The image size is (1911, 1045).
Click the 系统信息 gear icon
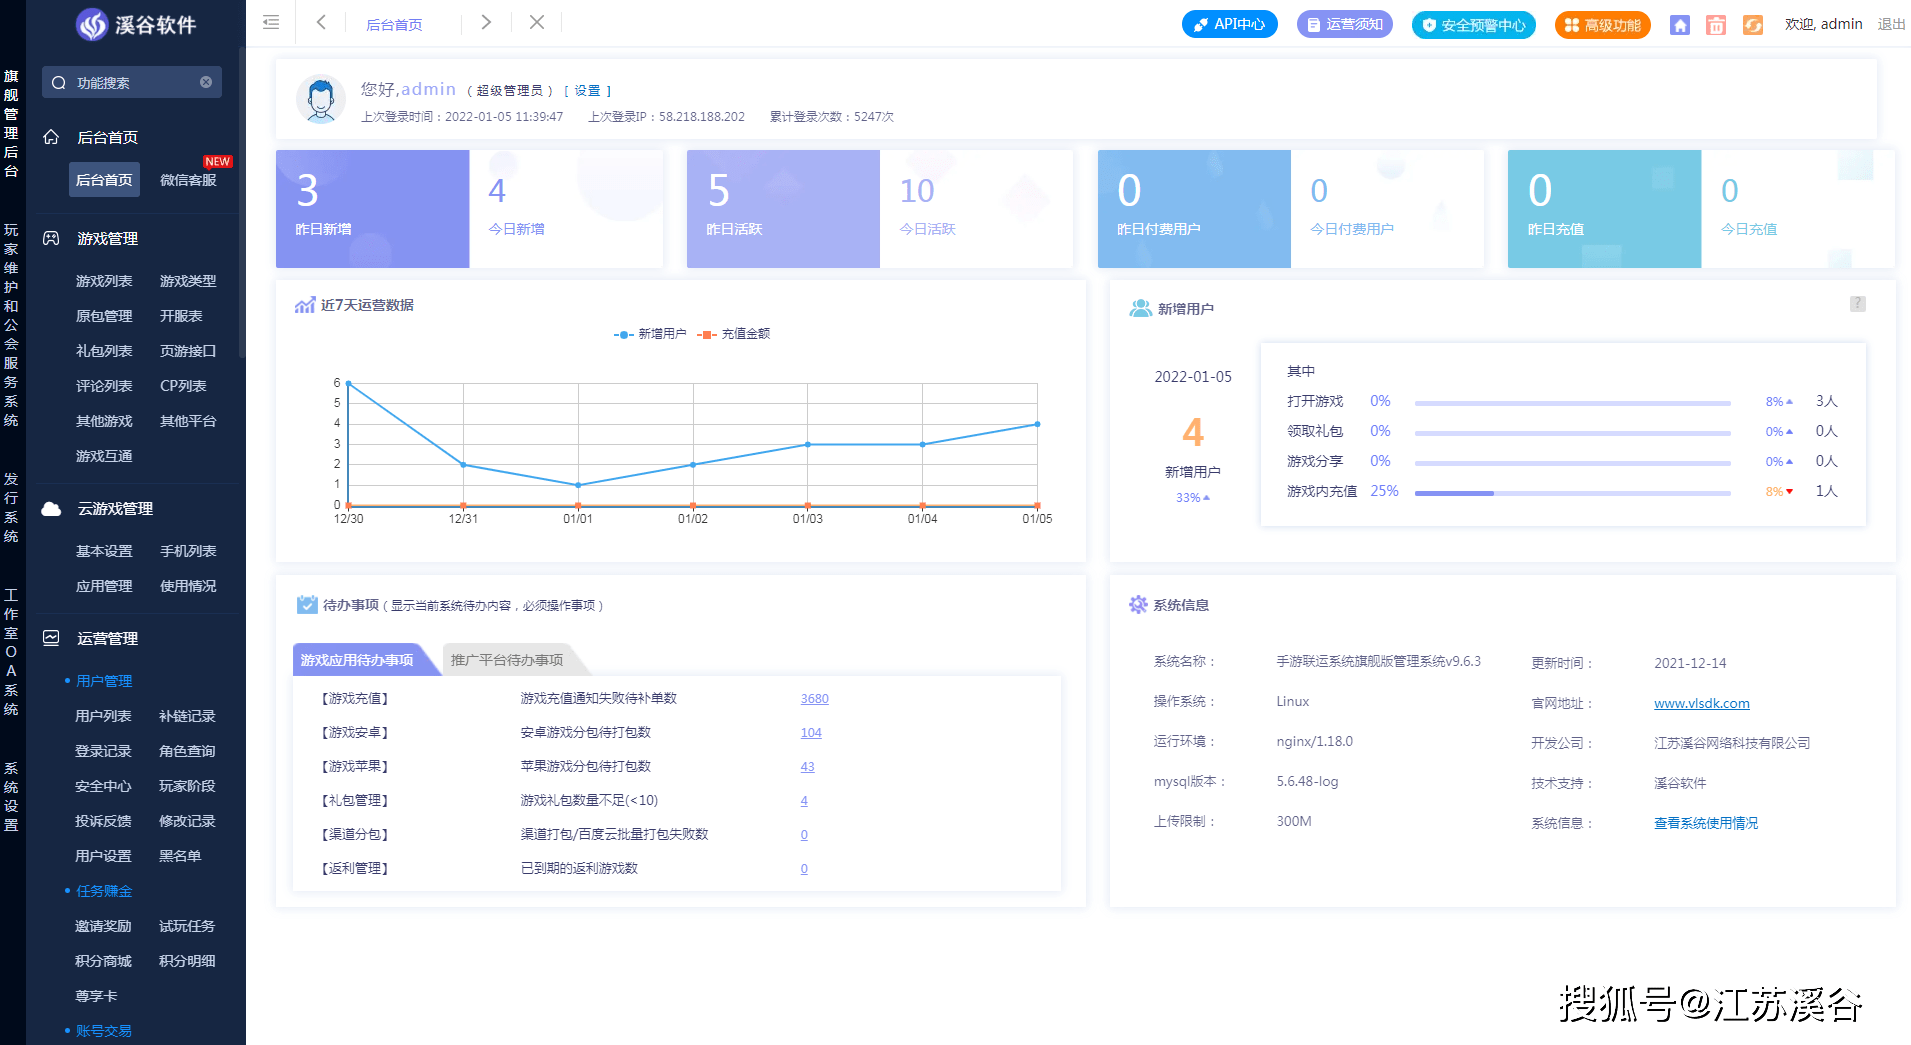pyautogui.click(x=1138, y=604)
